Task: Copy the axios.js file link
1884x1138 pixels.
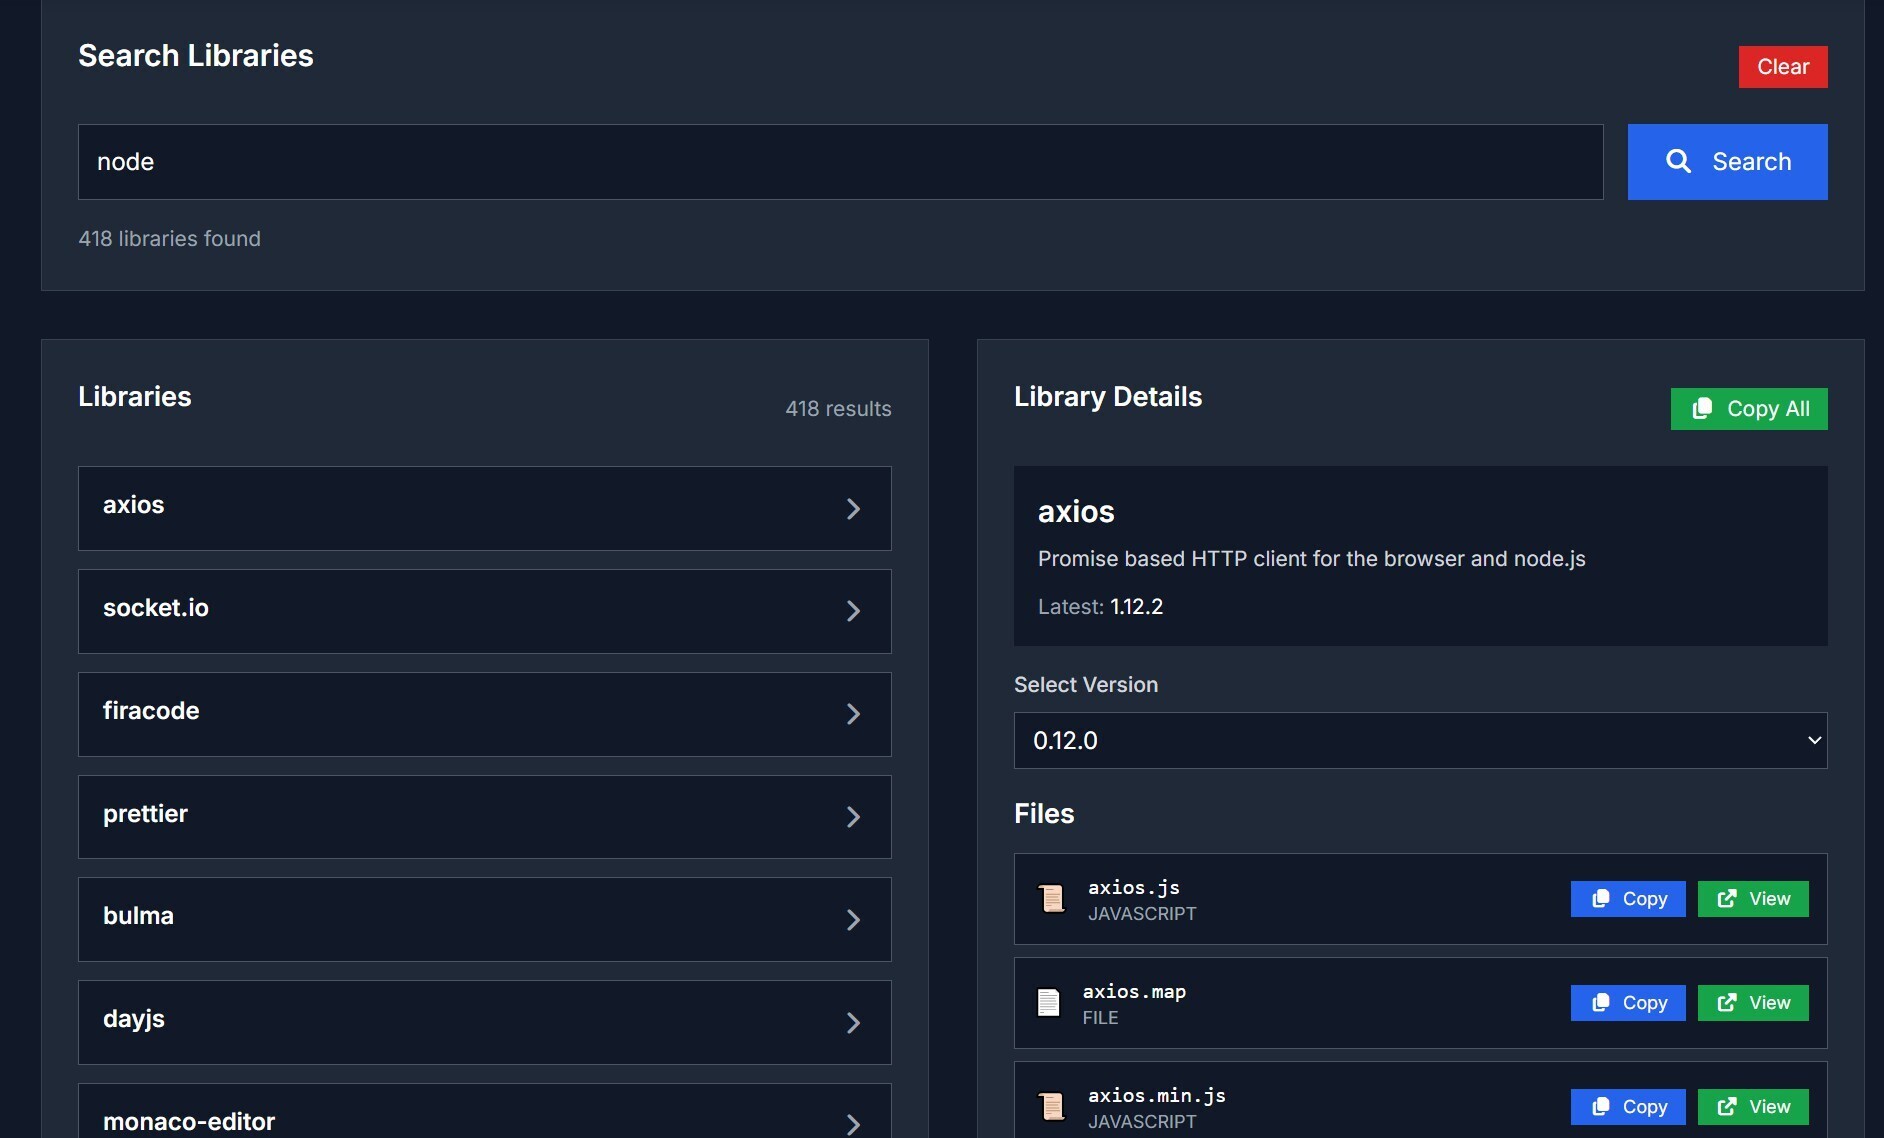Action: tap(1627, 899)
